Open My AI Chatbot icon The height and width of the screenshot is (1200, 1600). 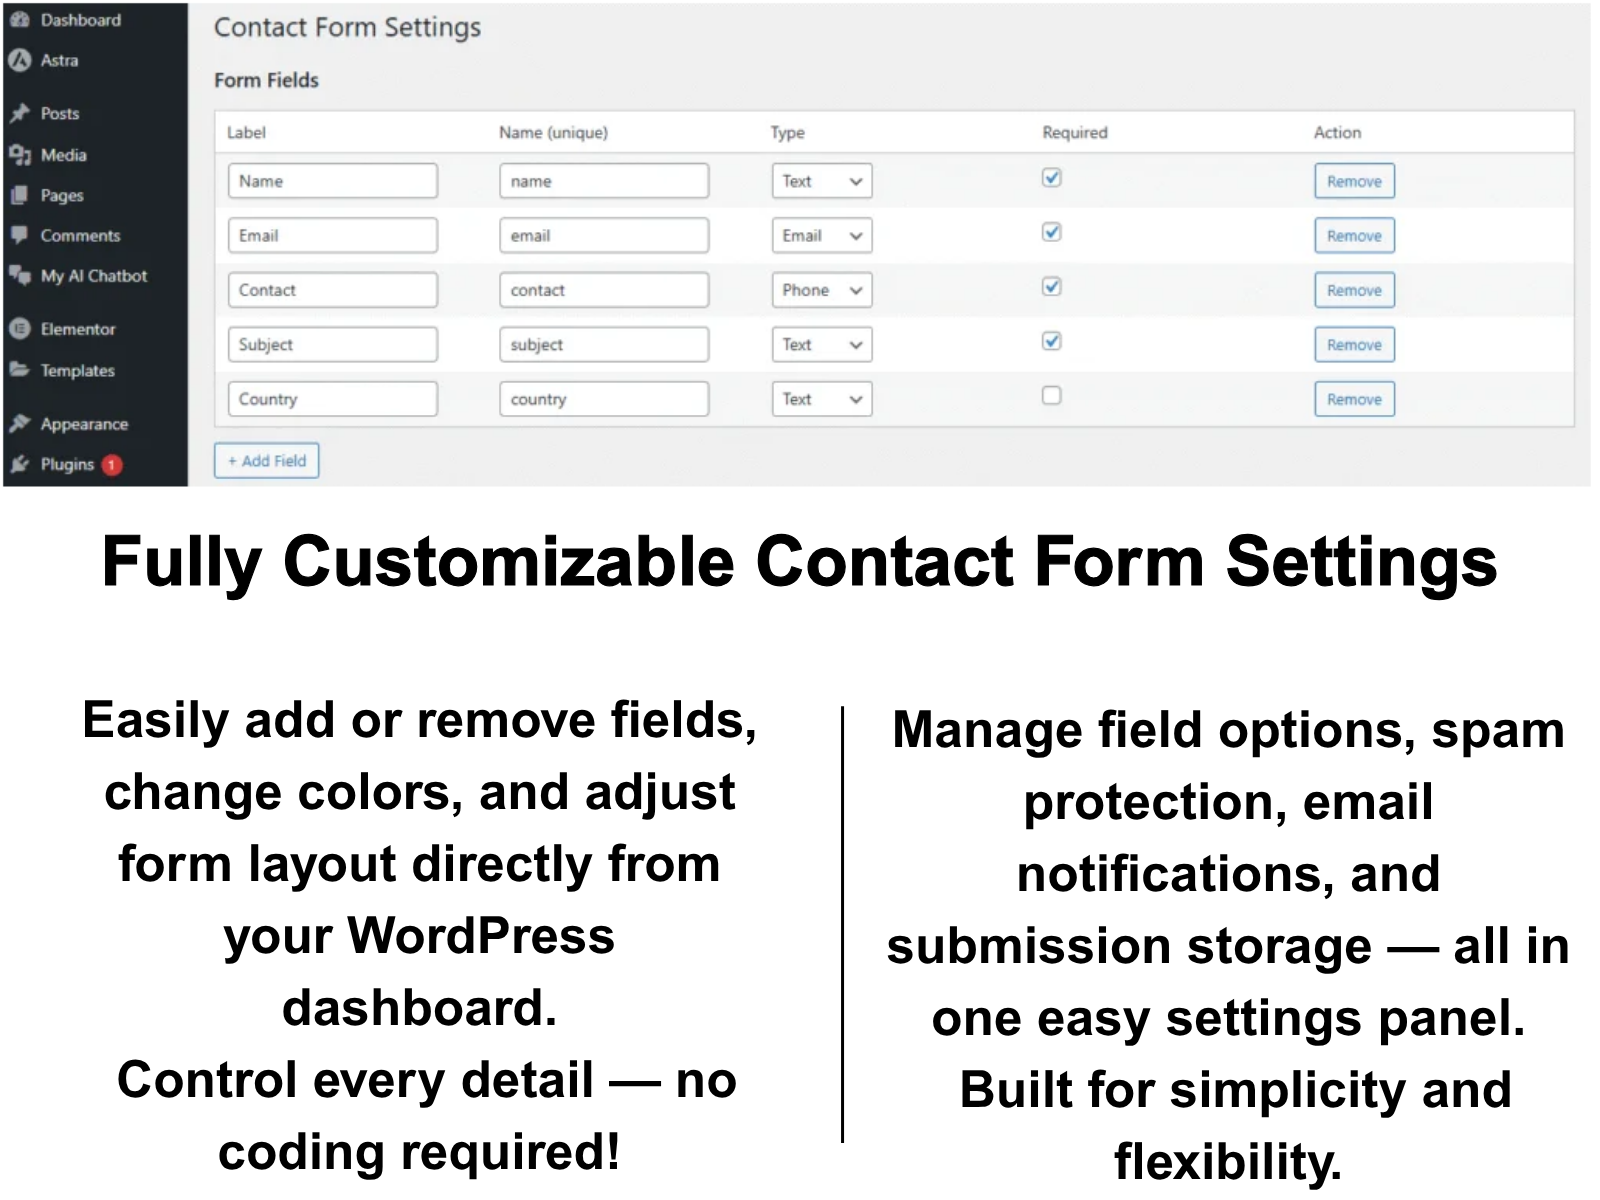tap(20, 276)
